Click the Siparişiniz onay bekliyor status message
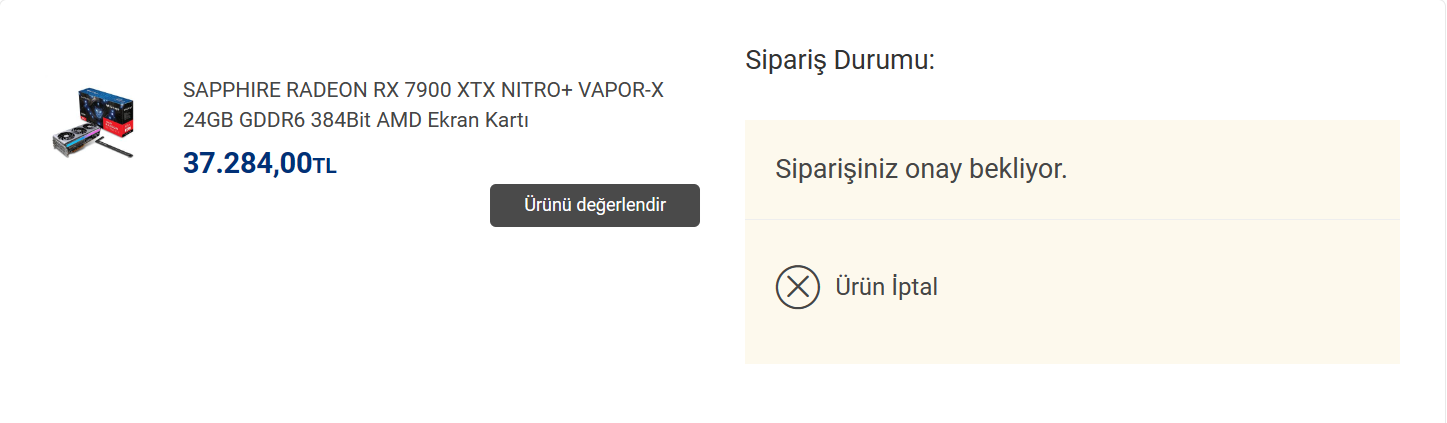 point(921,169)
